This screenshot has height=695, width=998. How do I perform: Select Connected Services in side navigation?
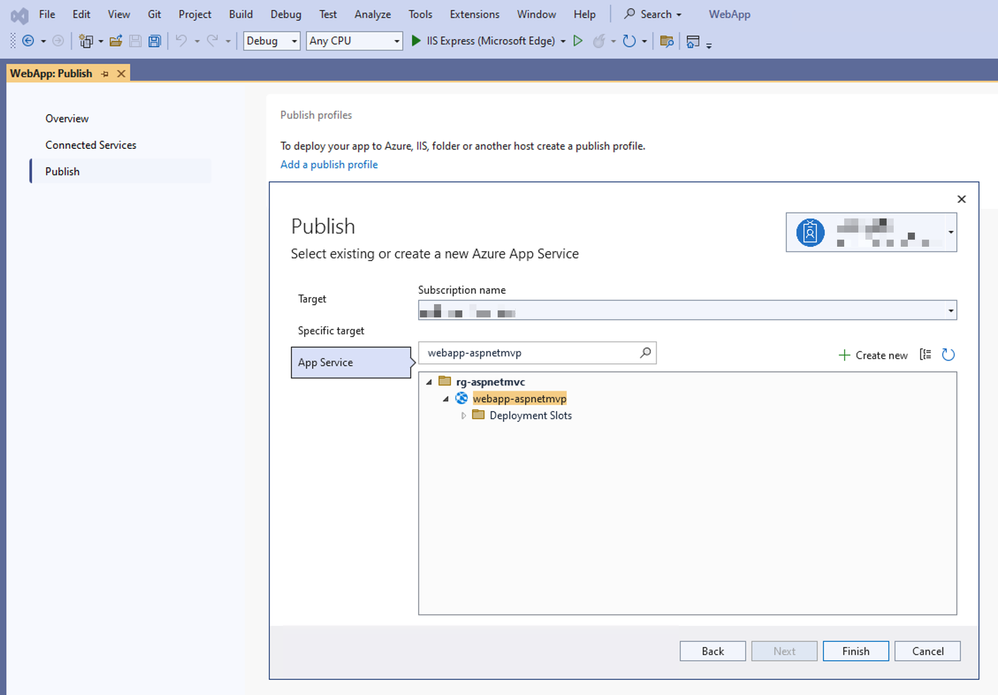tap(90, 145)
